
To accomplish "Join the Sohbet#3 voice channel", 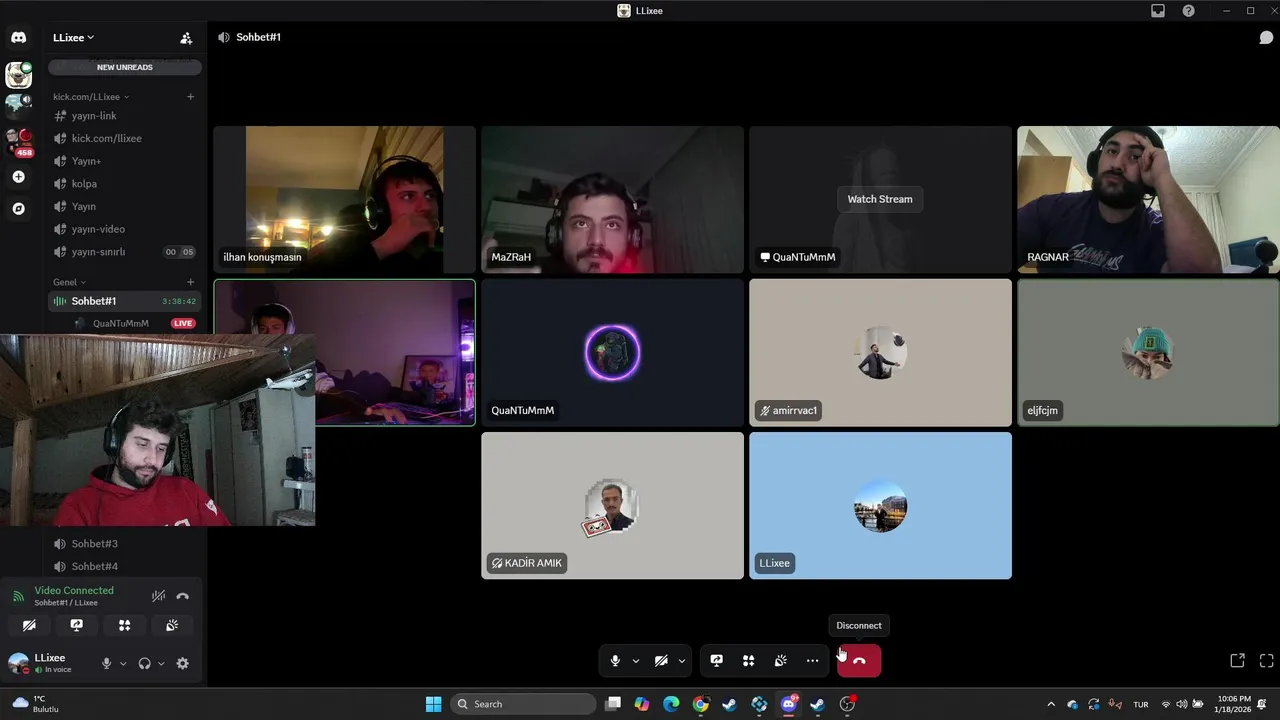I will 125,544.
